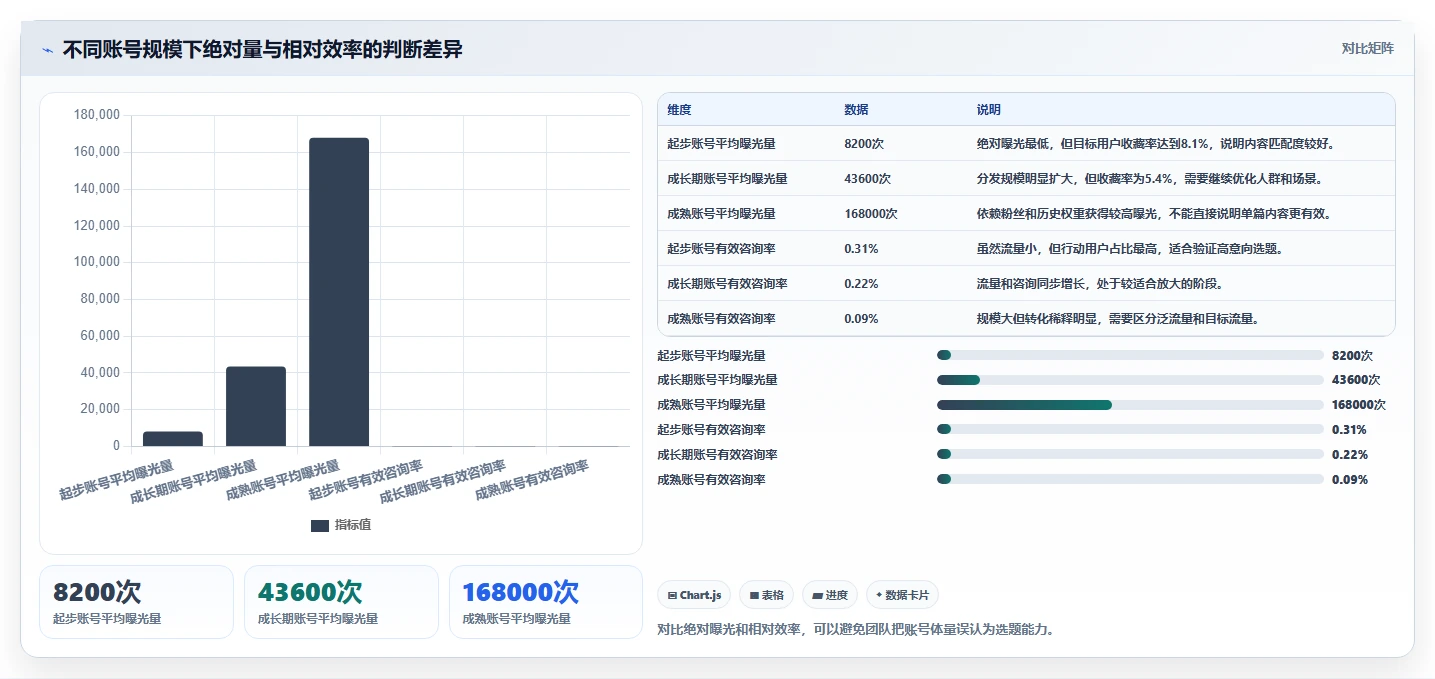Click progress bar for 成长期账号平均曝光量

click(x=1130, y=380)
